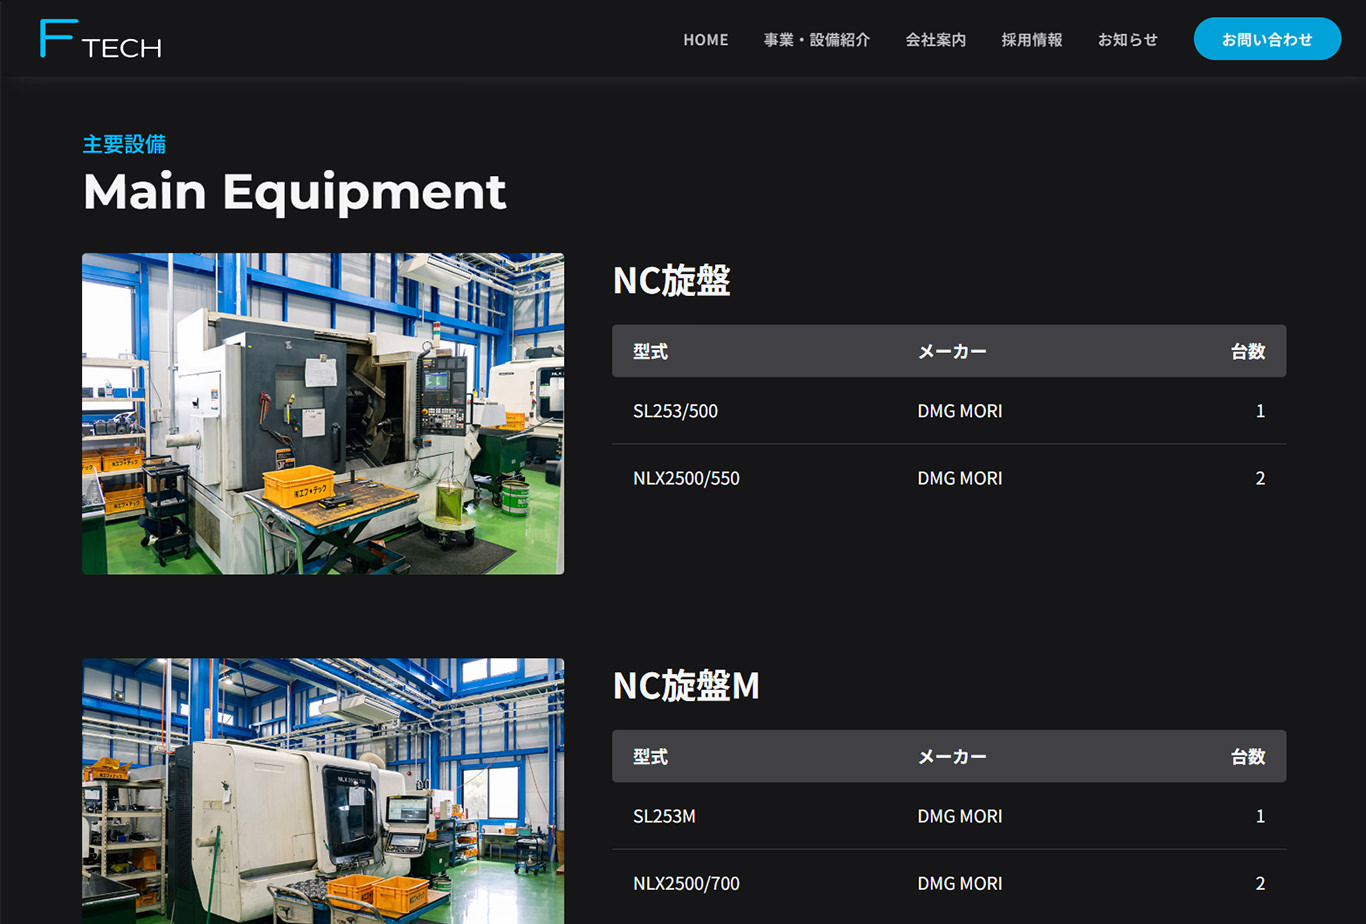1366x924 pixels.
Task: Select お知らせ in the navigation bar
Action: coord(1127,40)
